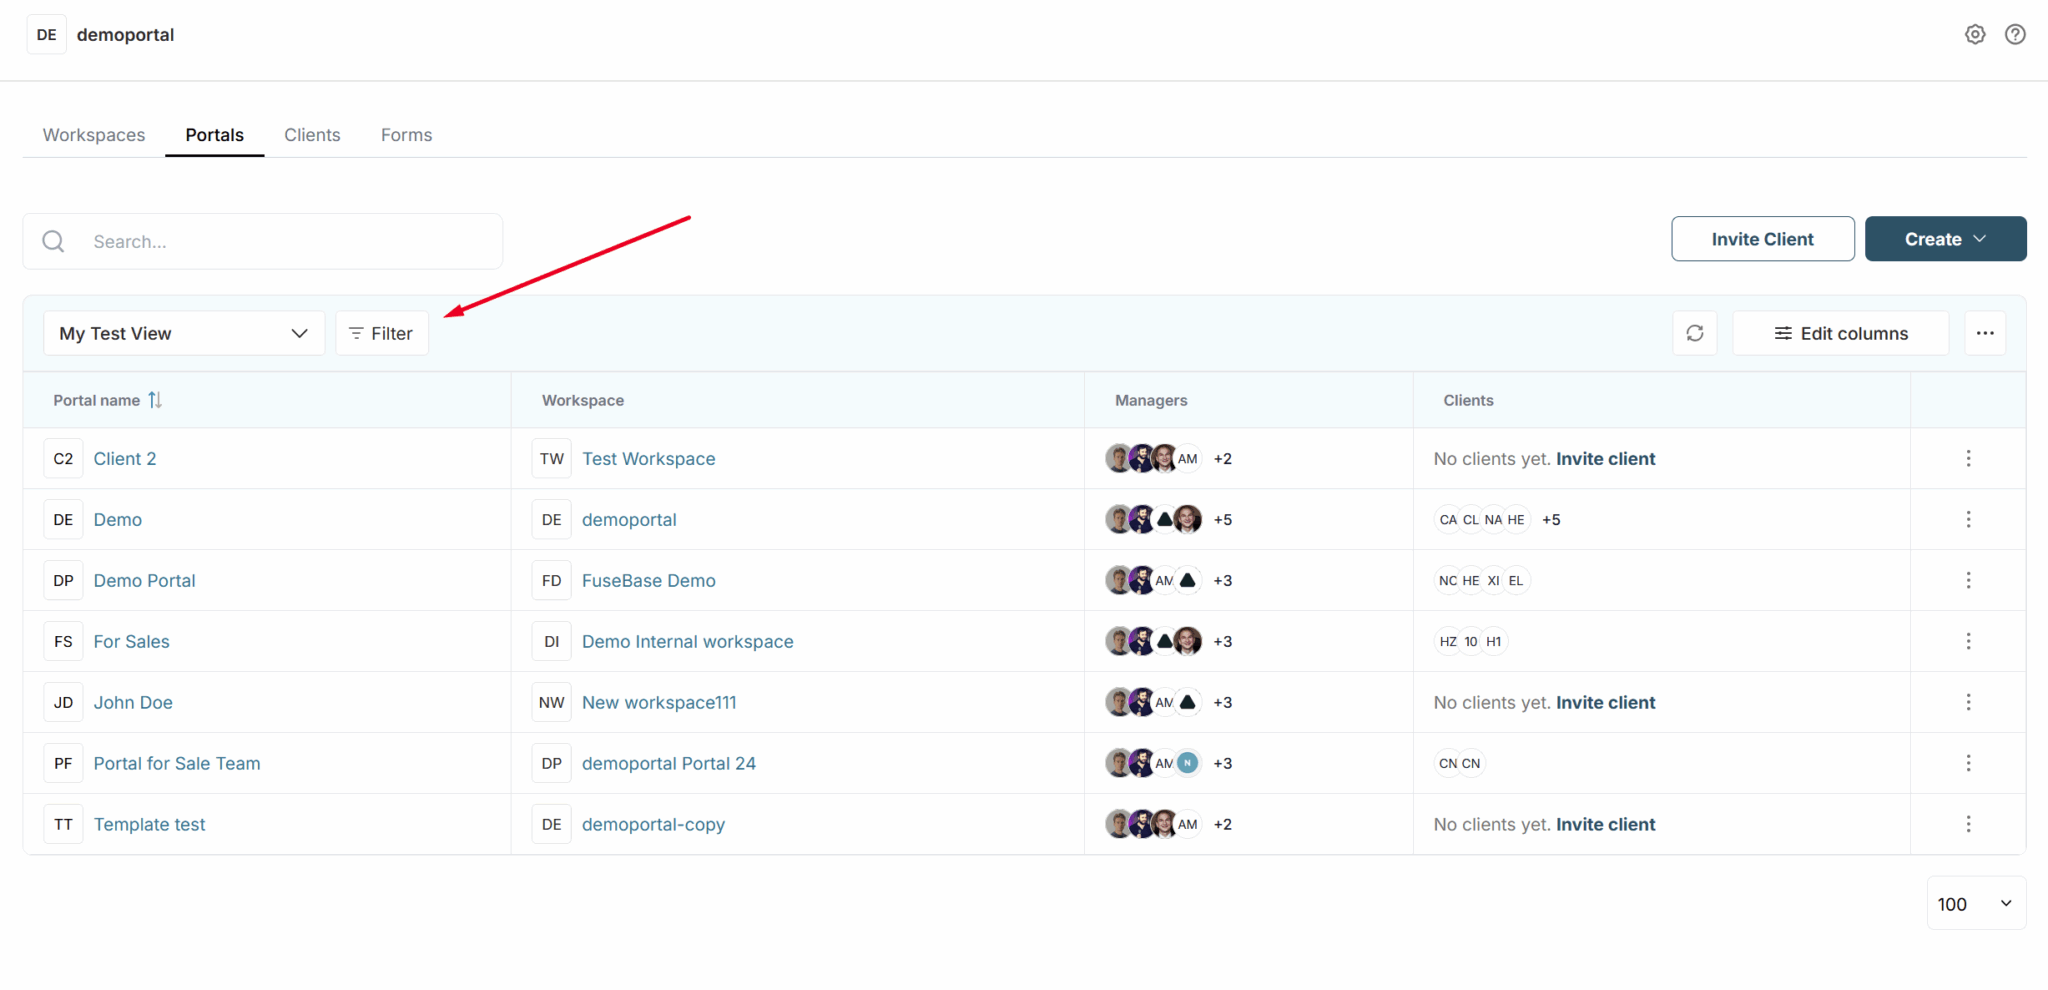Switch to the Forms tab
This screenshot has width=2048, height=990.
406,134
